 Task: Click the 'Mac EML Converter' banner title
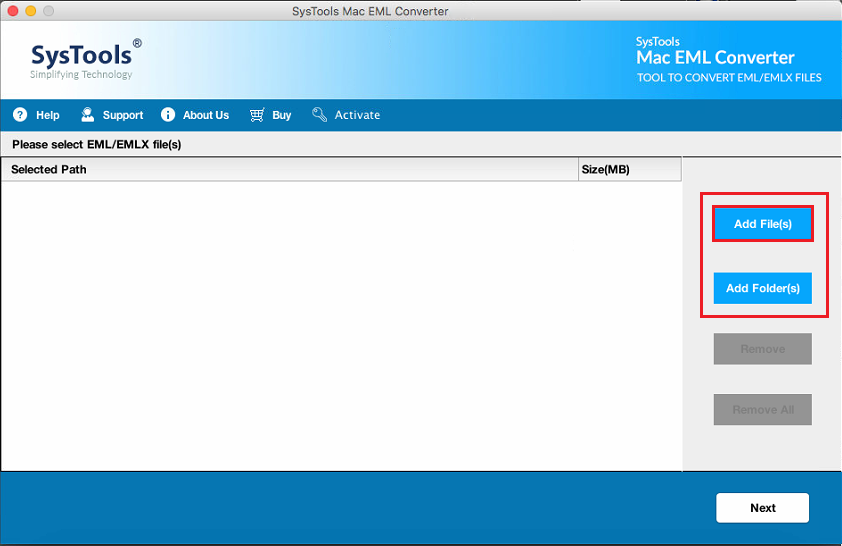pos(715,57)
